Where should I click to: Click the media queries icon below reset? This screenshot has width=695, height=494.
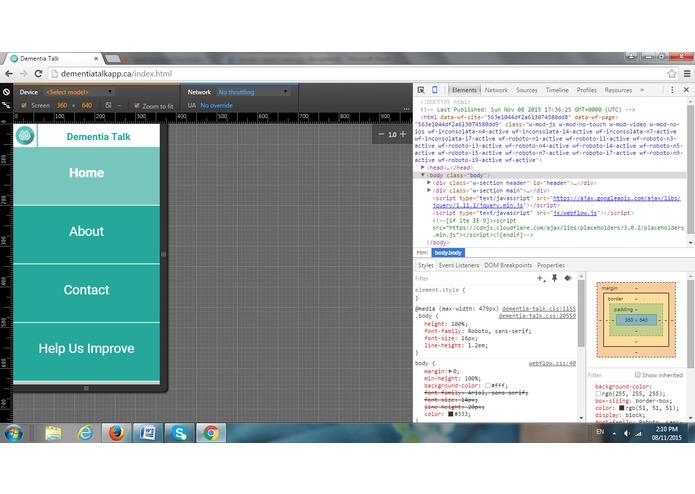[x=6, y=105]
